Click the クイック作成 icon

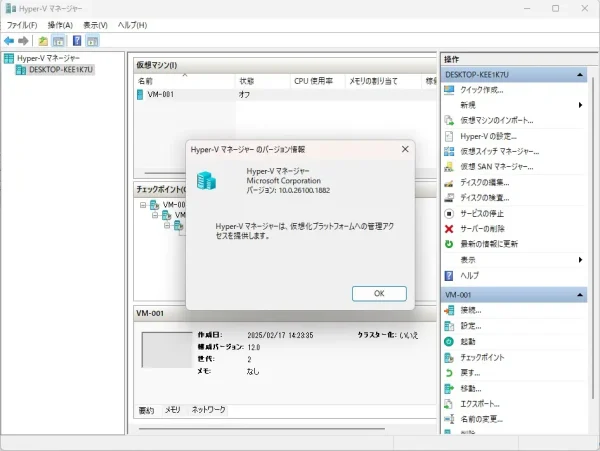coord(449,90)
